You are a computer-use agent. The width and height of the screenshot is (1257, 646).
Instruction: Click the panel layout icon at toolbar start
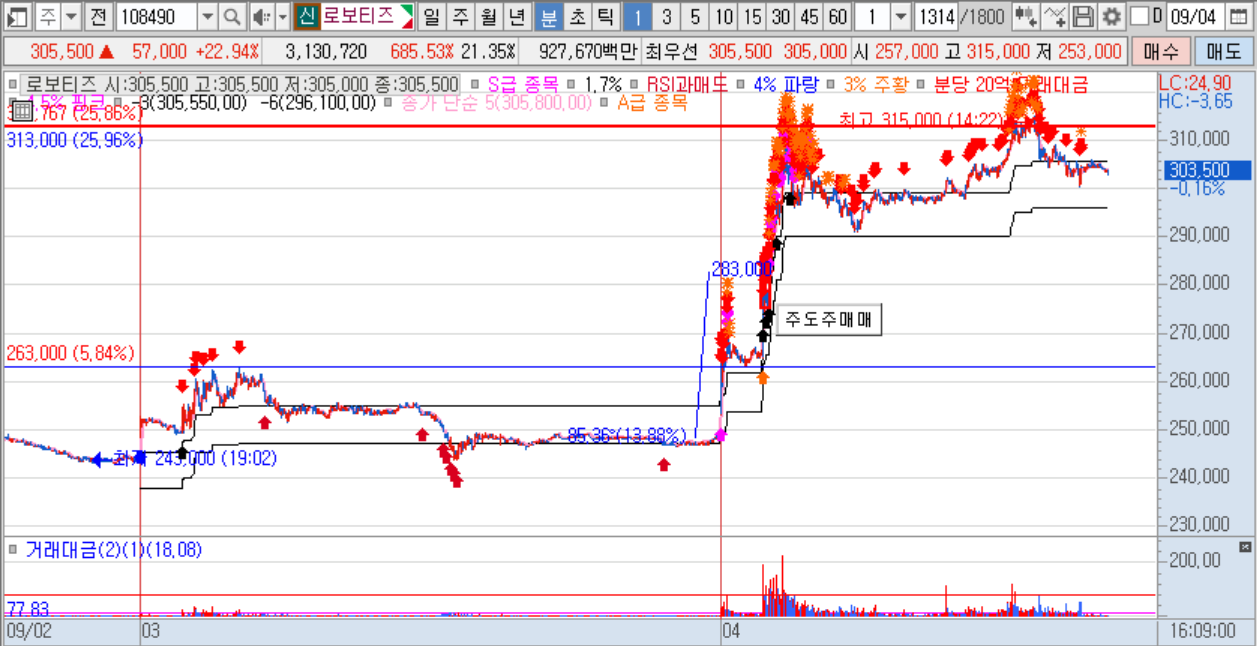point(17,16)
